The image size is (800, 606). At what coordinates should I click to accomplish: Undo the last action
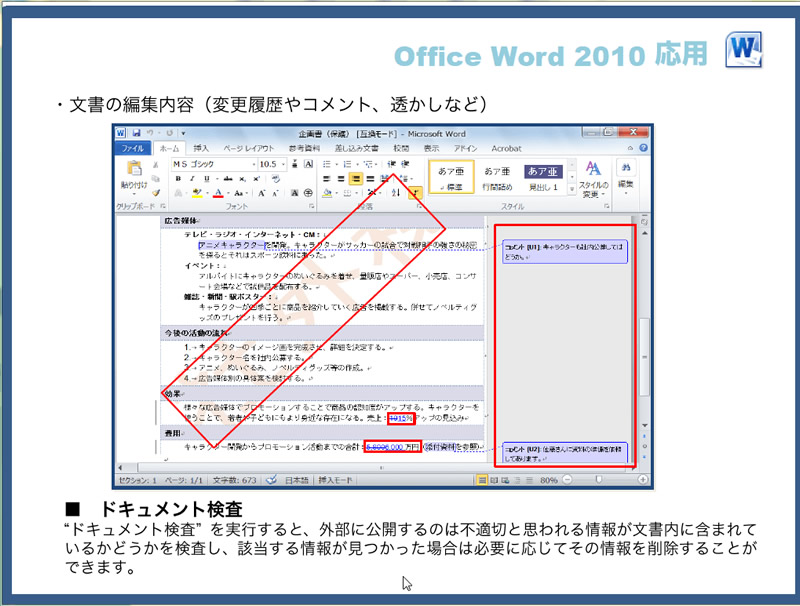tap(151, 133)
